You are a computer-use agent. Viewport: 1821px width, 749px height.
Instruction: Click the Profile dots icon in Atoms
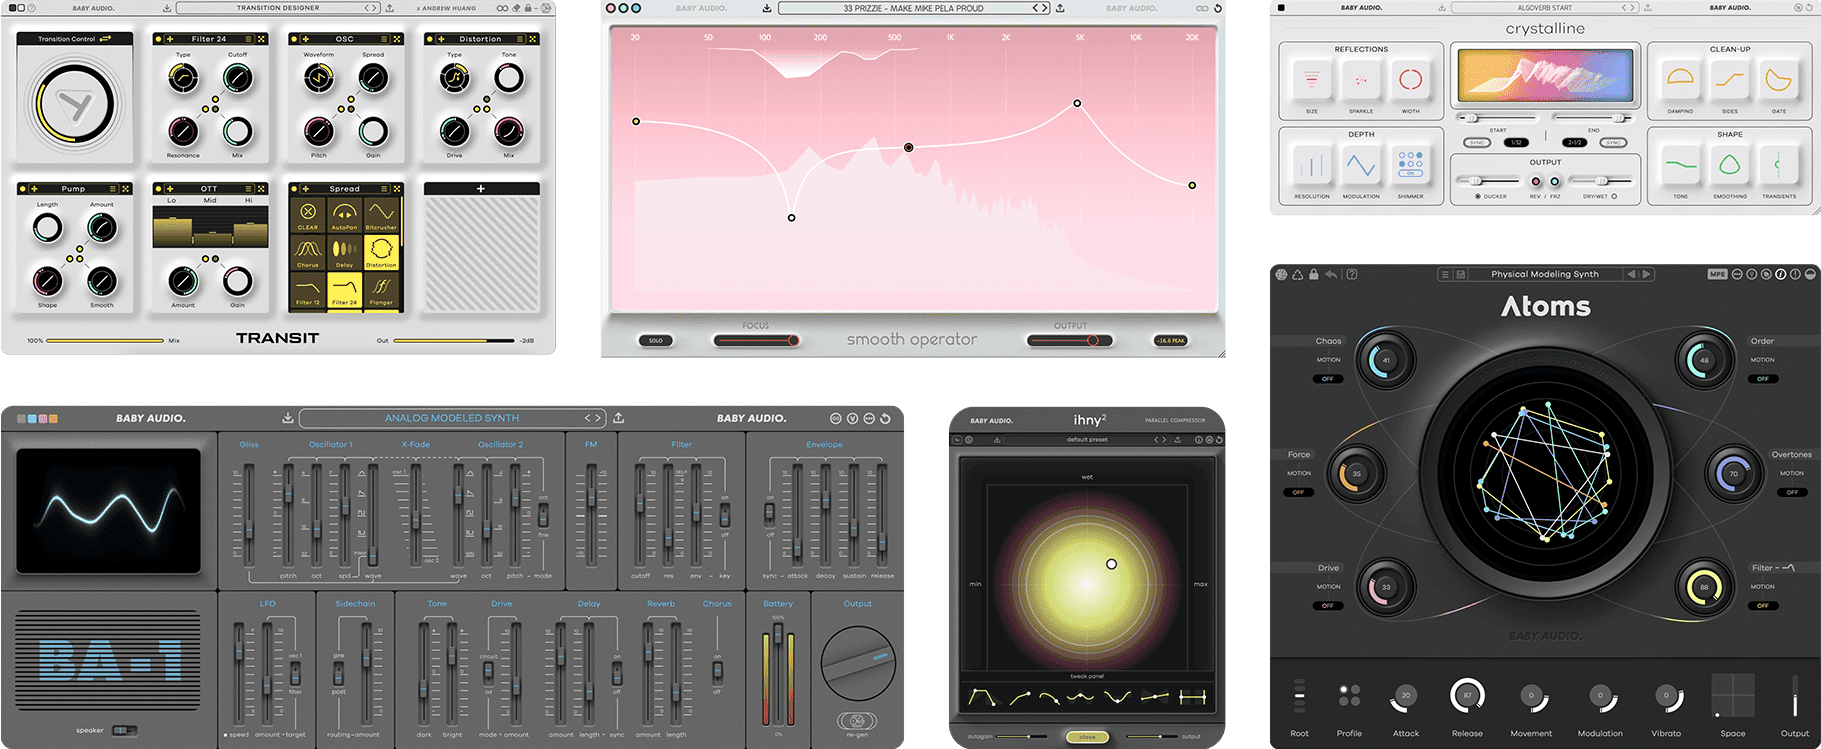pos(1349,695)
